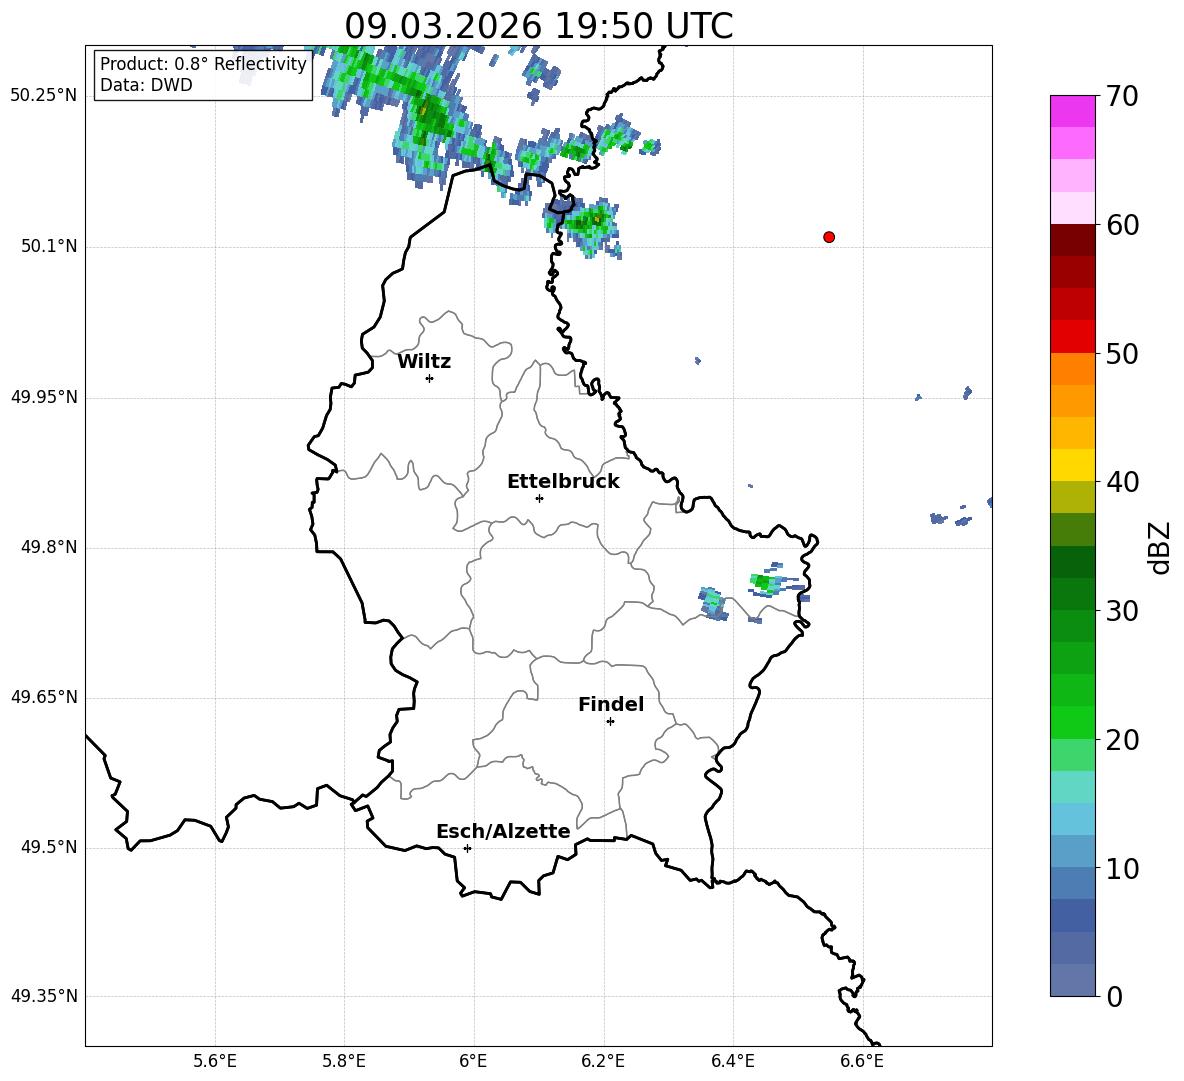Click the red dot marker on the map
This screenshot has height=1081, width=1184.
[x=829, y=237]
